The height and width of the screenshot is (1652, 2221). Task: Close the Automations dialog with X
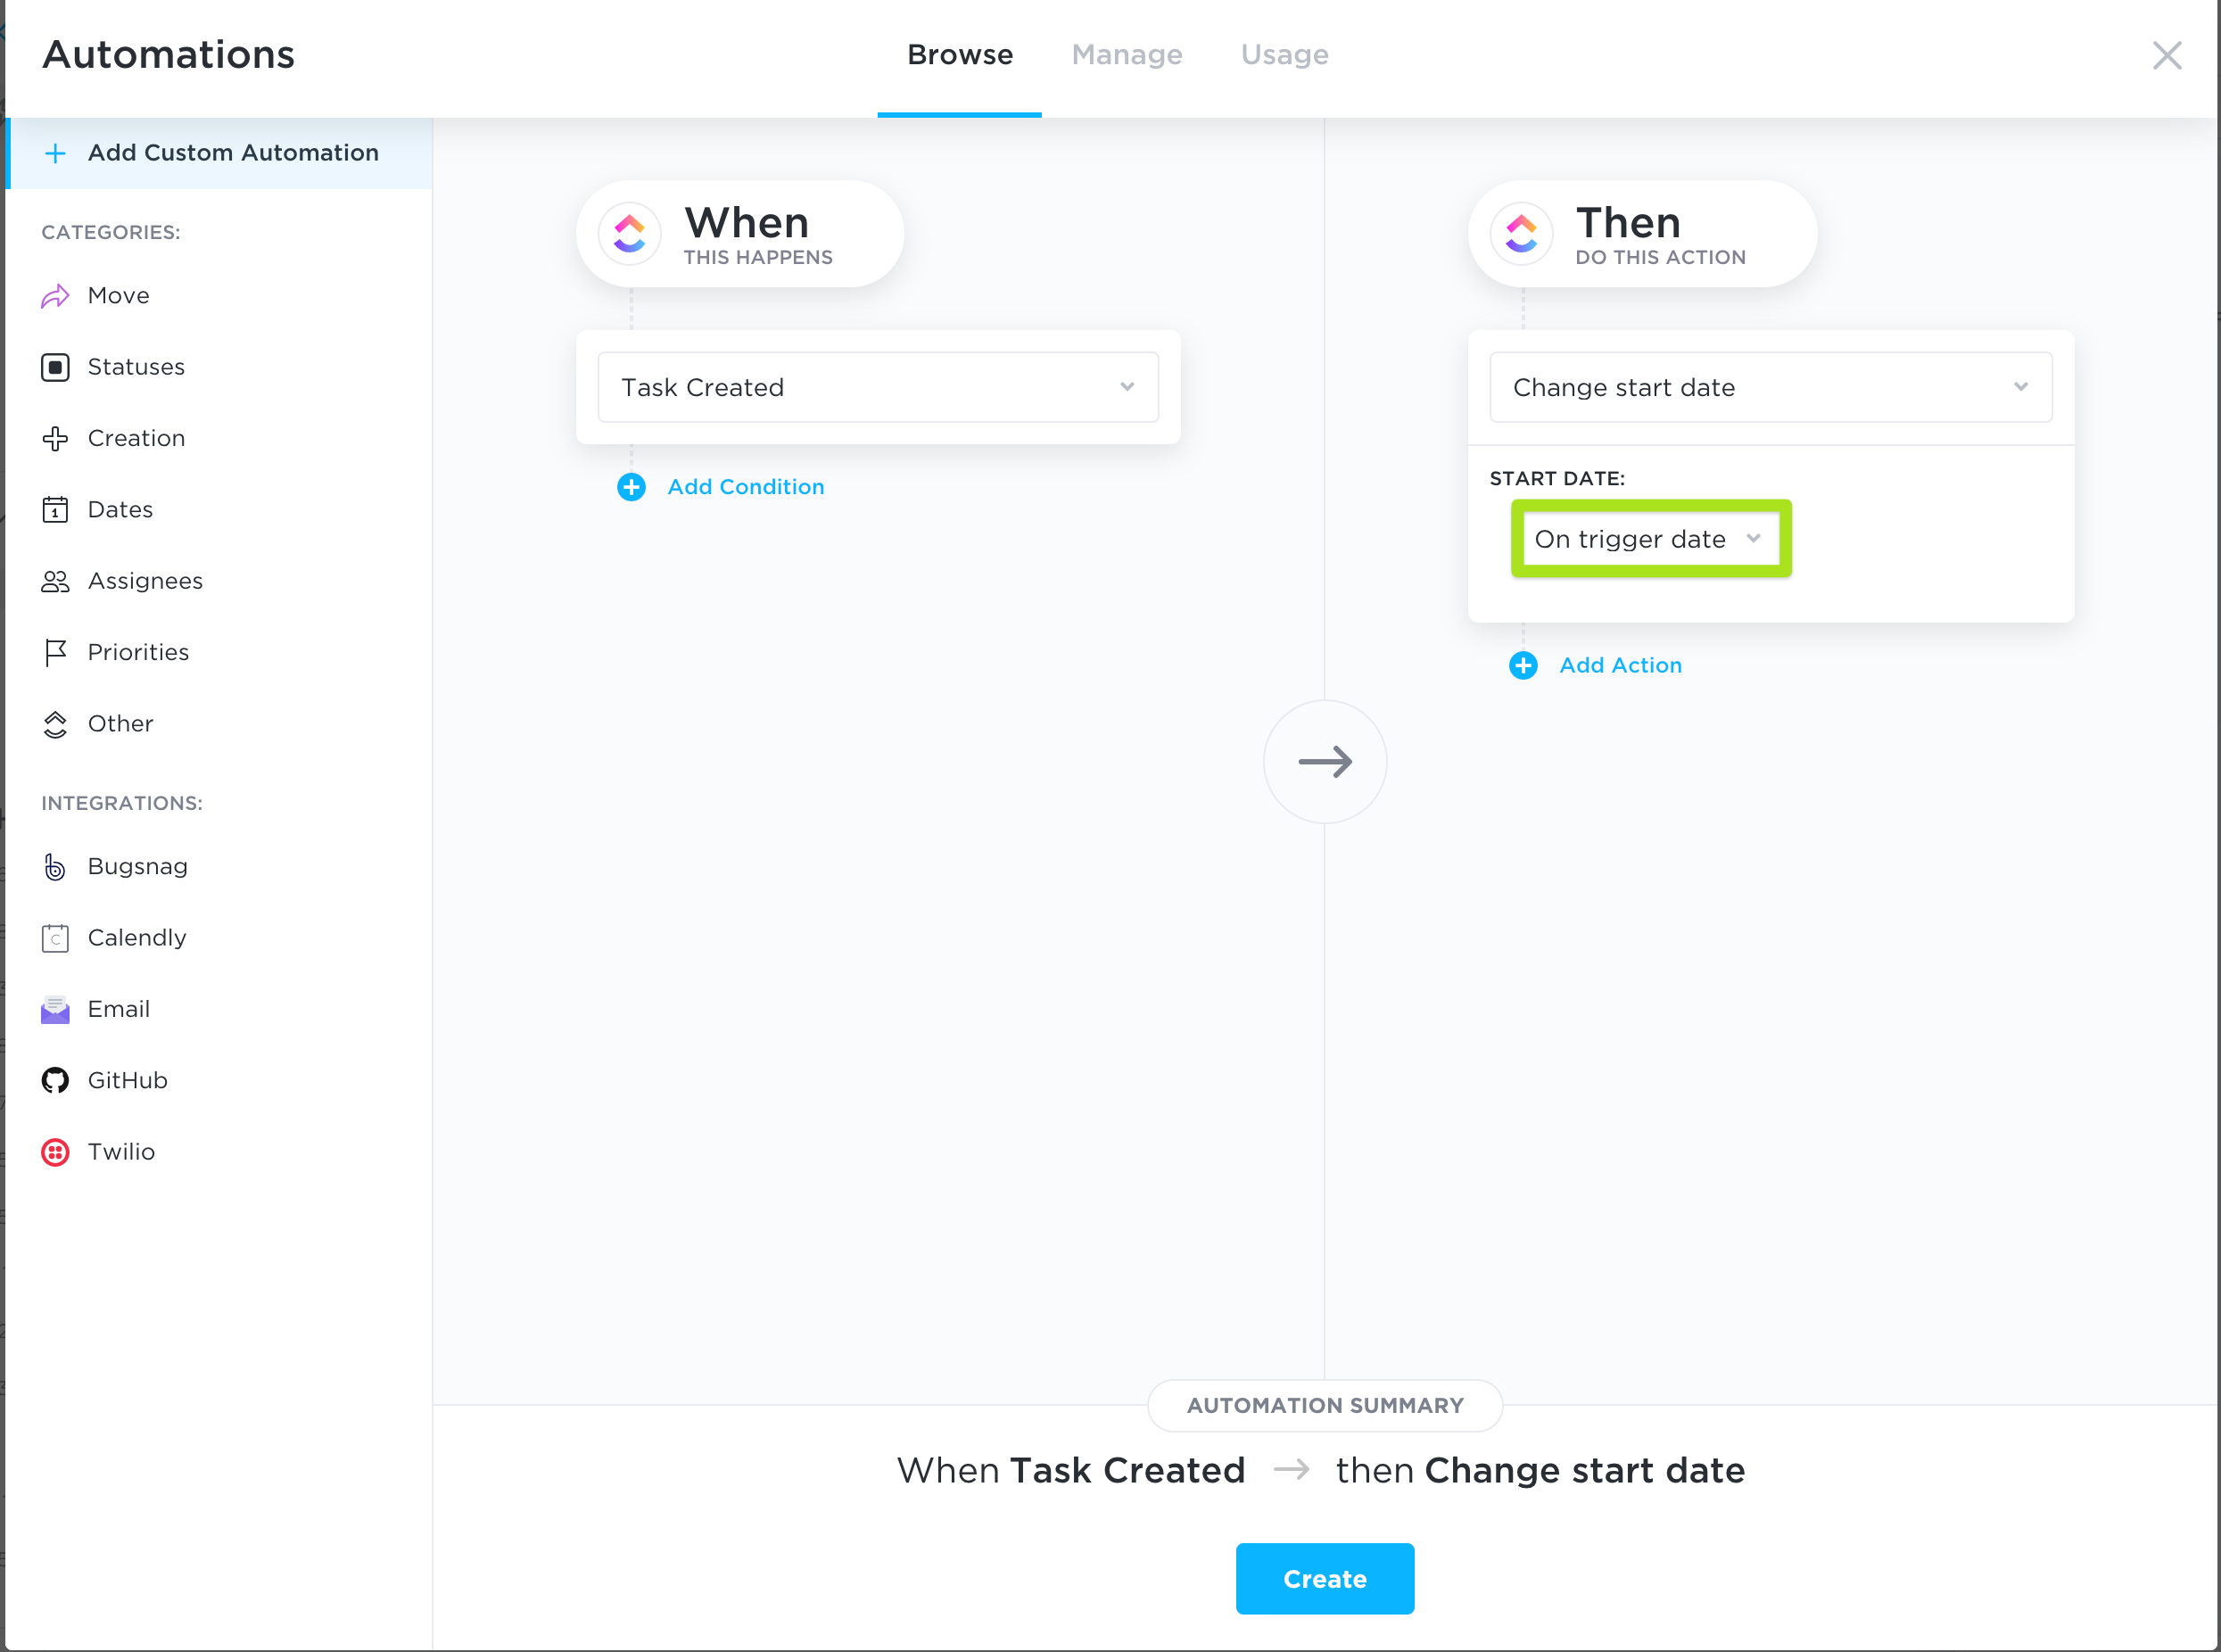2166,55
